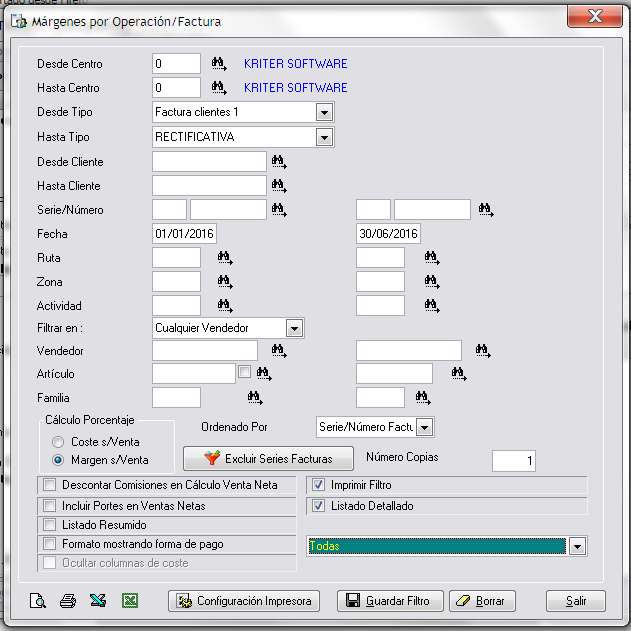Click the Número Copias field
Image resolution: width=631 pixels, height=631 pixels.
(x=513, y=461)
